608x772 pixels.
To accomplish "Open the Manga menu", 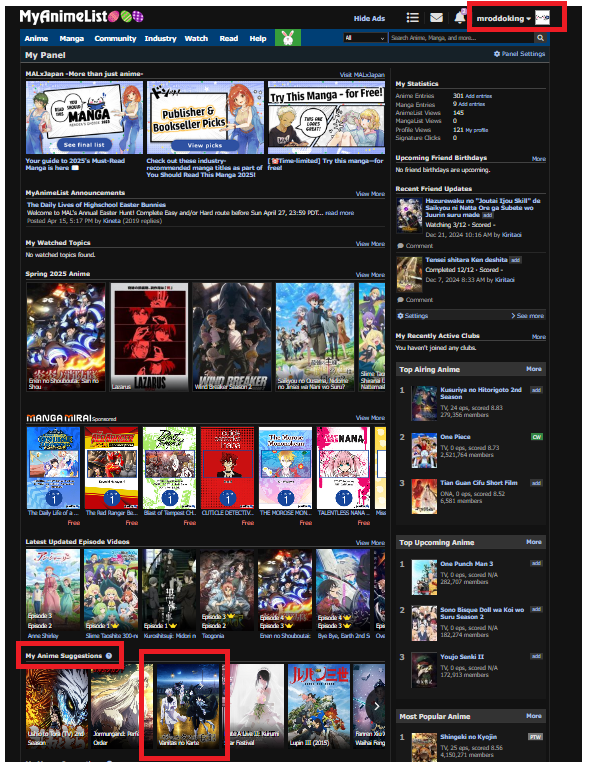I will pyautogui.click(x=72, y=38).
